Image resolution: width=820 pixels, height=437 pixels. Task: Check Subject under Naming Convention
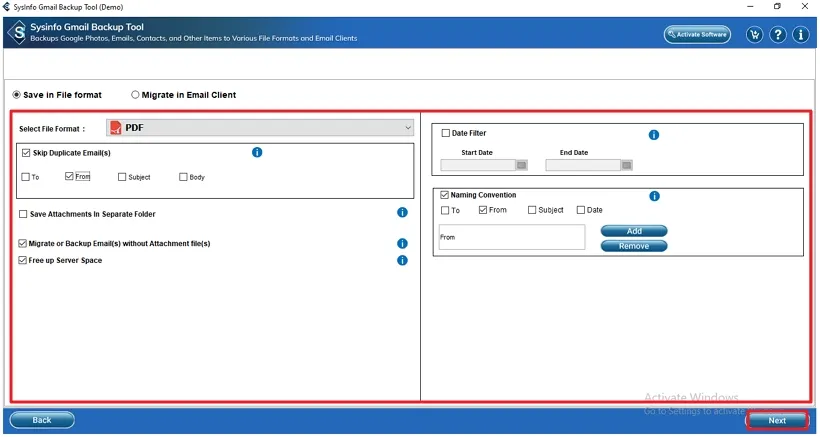coord(532,210)
